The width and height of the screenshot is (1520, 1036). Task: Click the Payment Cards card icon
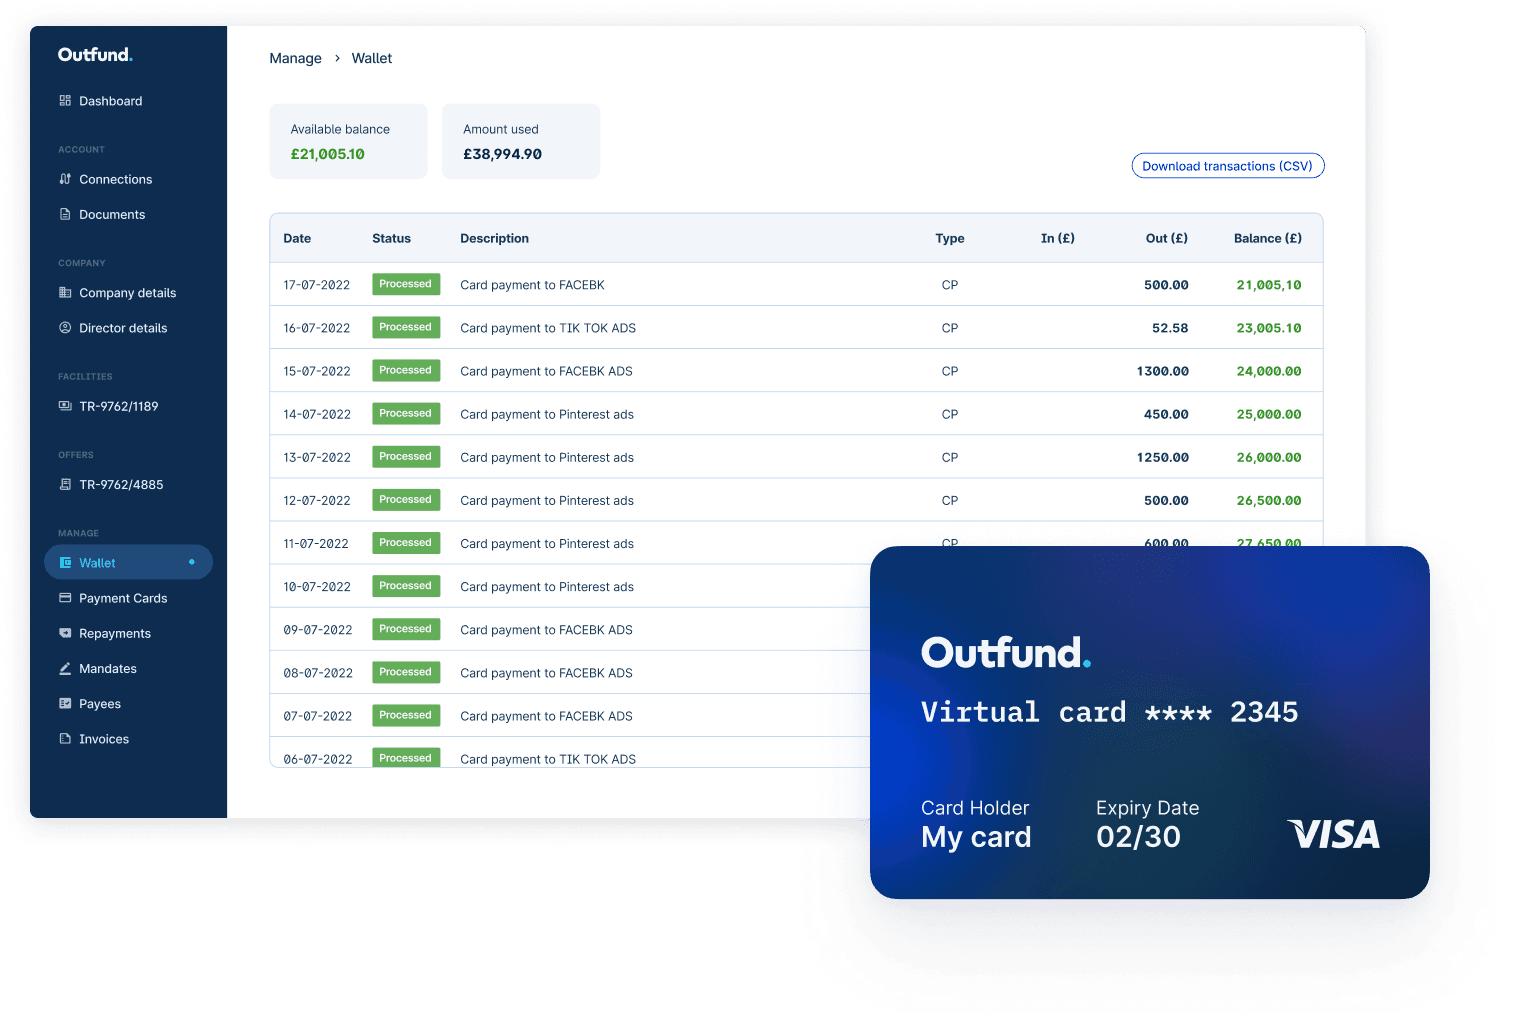click(x=65, y=598)
